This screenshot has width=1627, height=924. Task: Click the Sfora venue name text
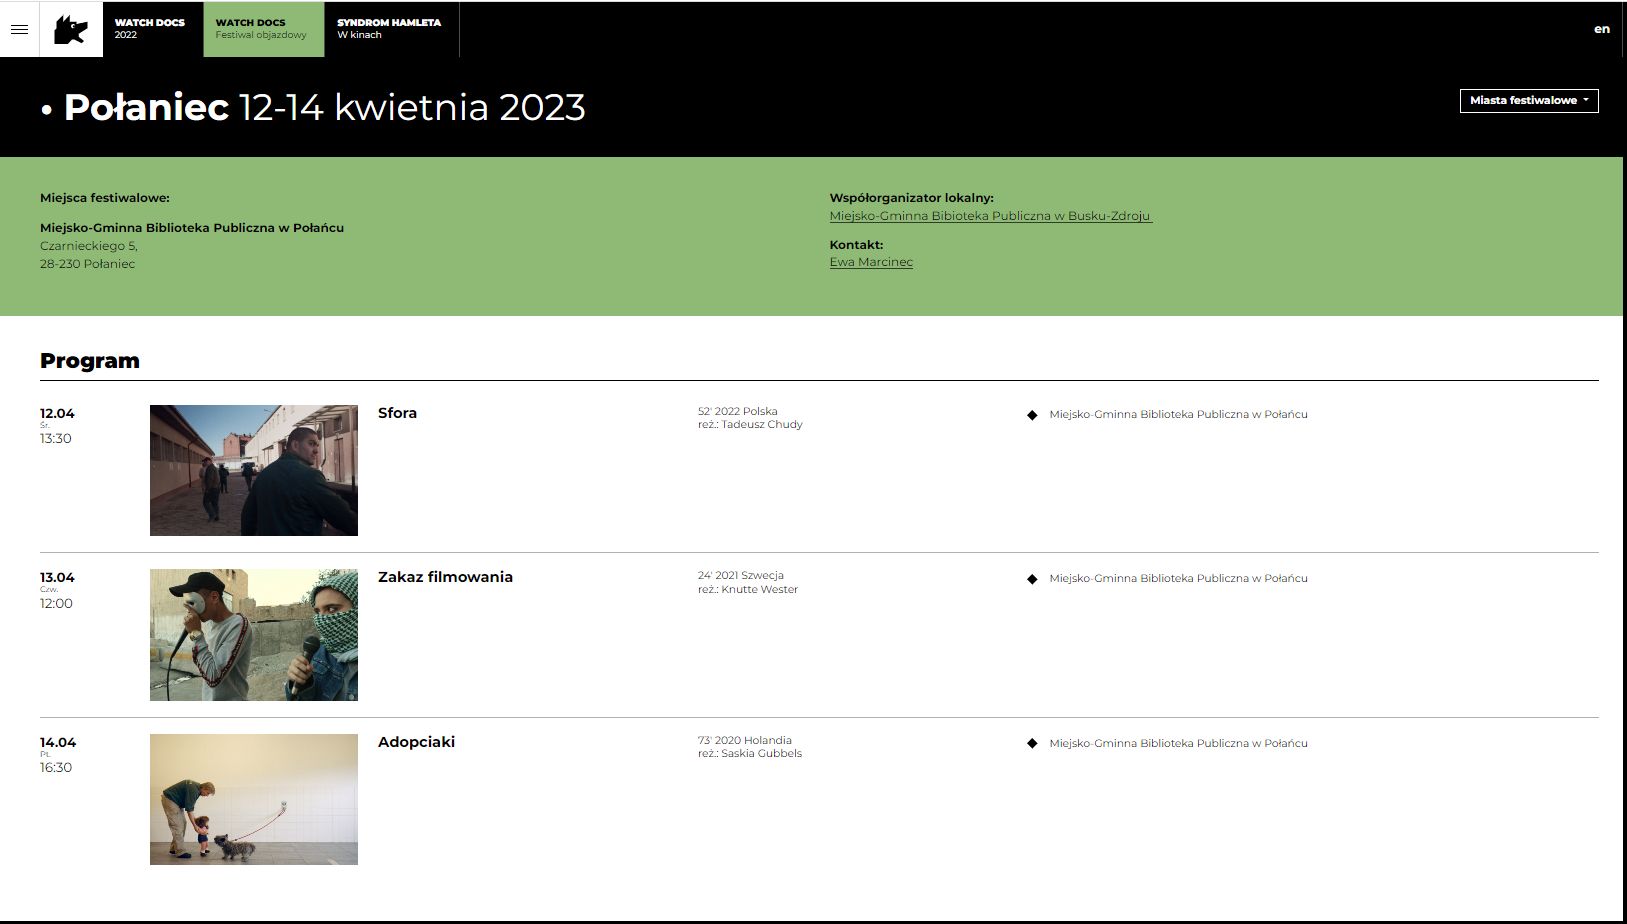pos(1178,414)
